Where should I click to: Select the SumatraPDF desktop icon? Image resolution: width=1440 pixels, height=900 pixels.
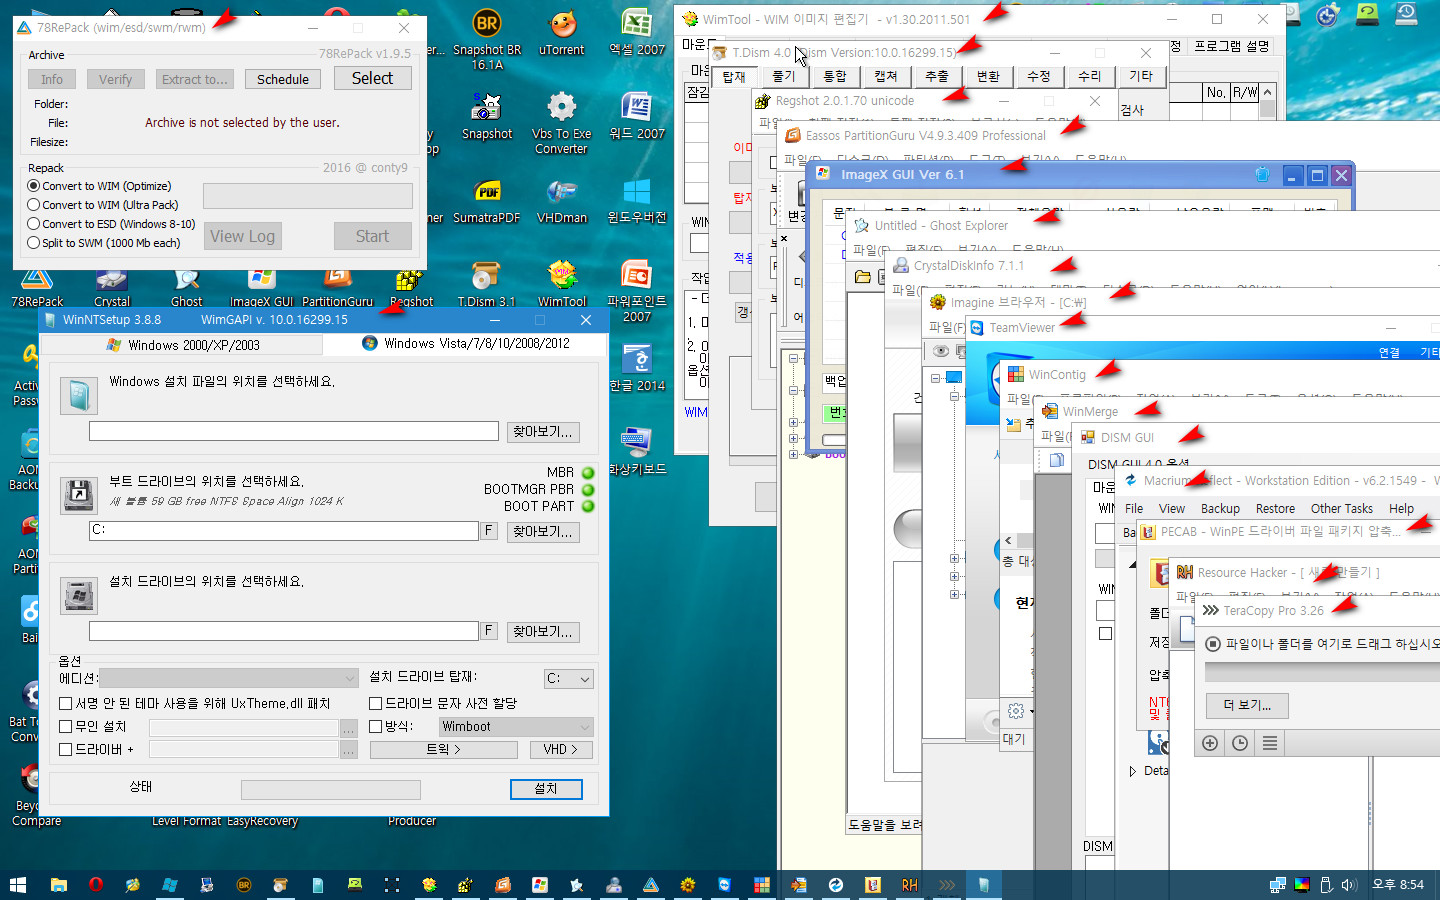[487, 199]
